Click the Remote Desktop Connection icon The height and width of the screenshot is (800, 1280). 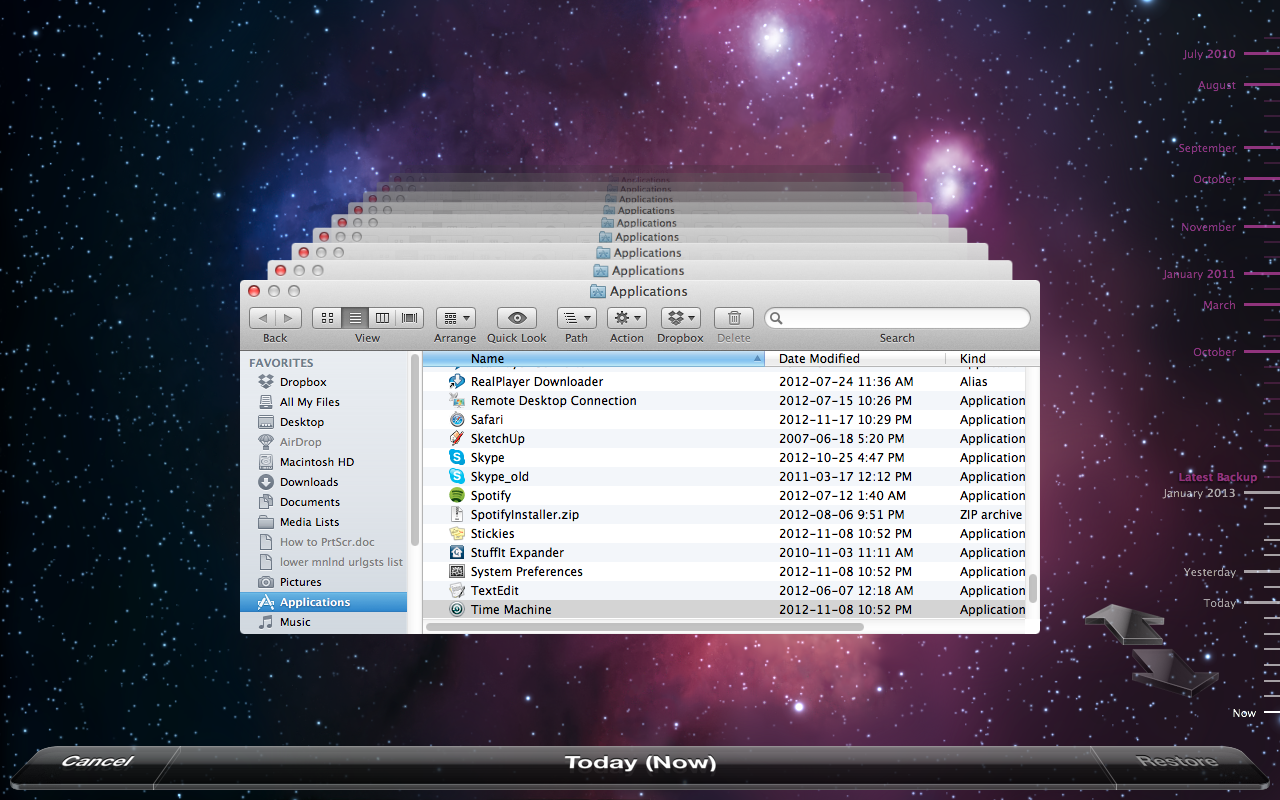(x=457, y=400)
